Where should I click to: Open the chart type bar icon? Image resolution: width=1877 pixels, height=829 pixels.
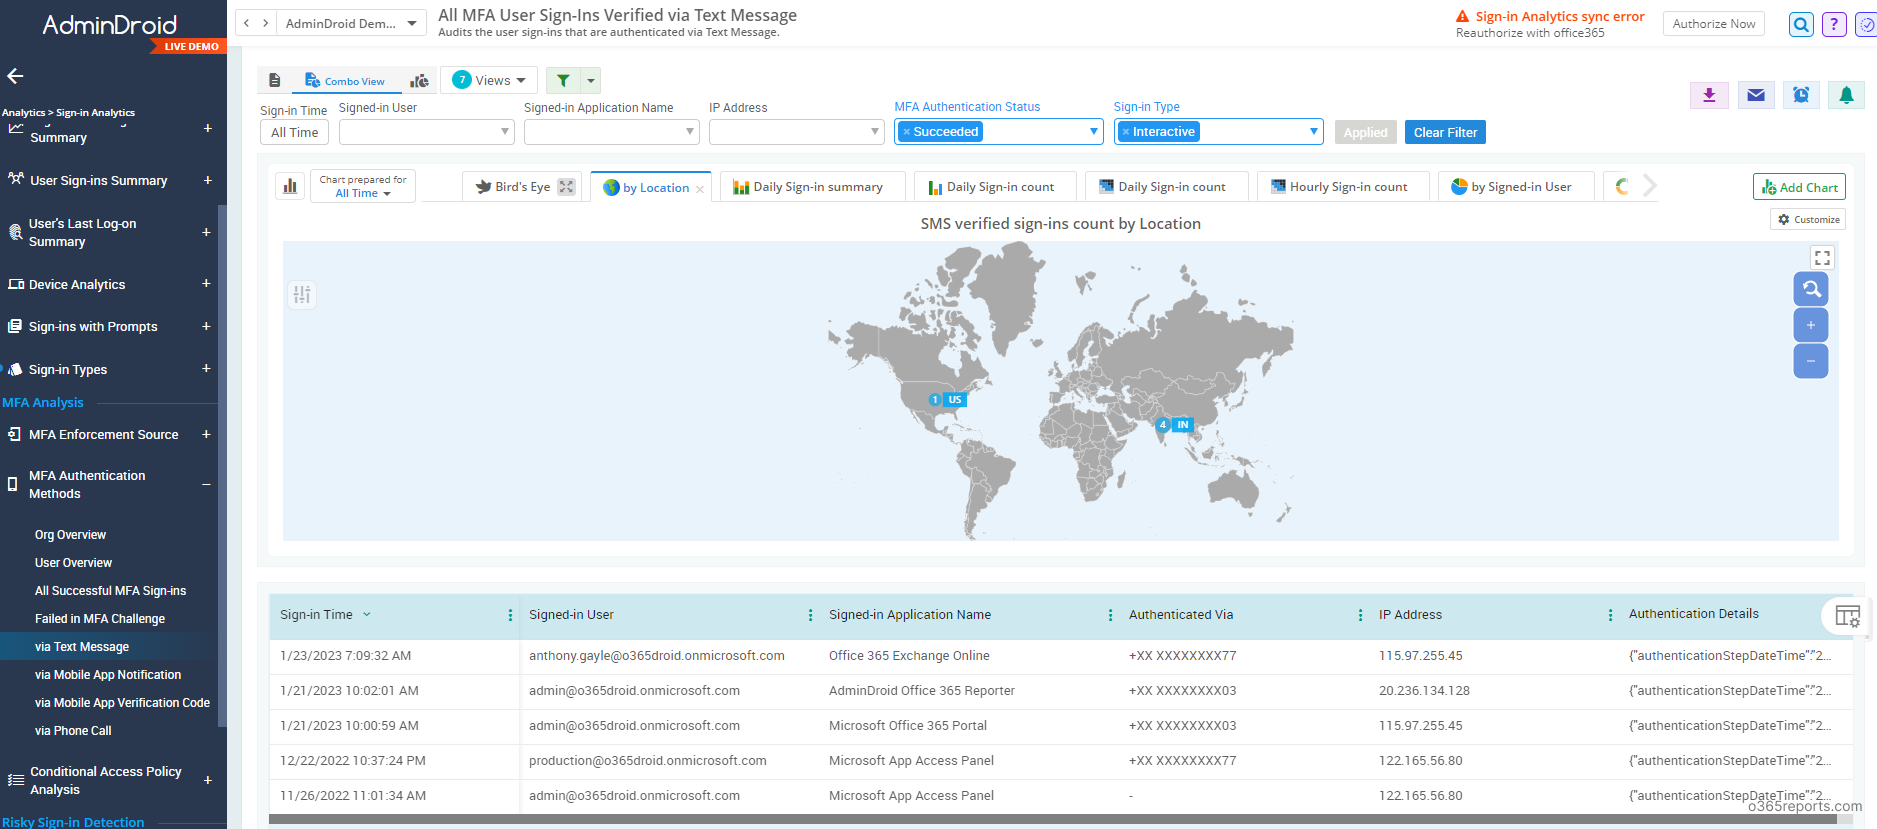click(290, 186)
